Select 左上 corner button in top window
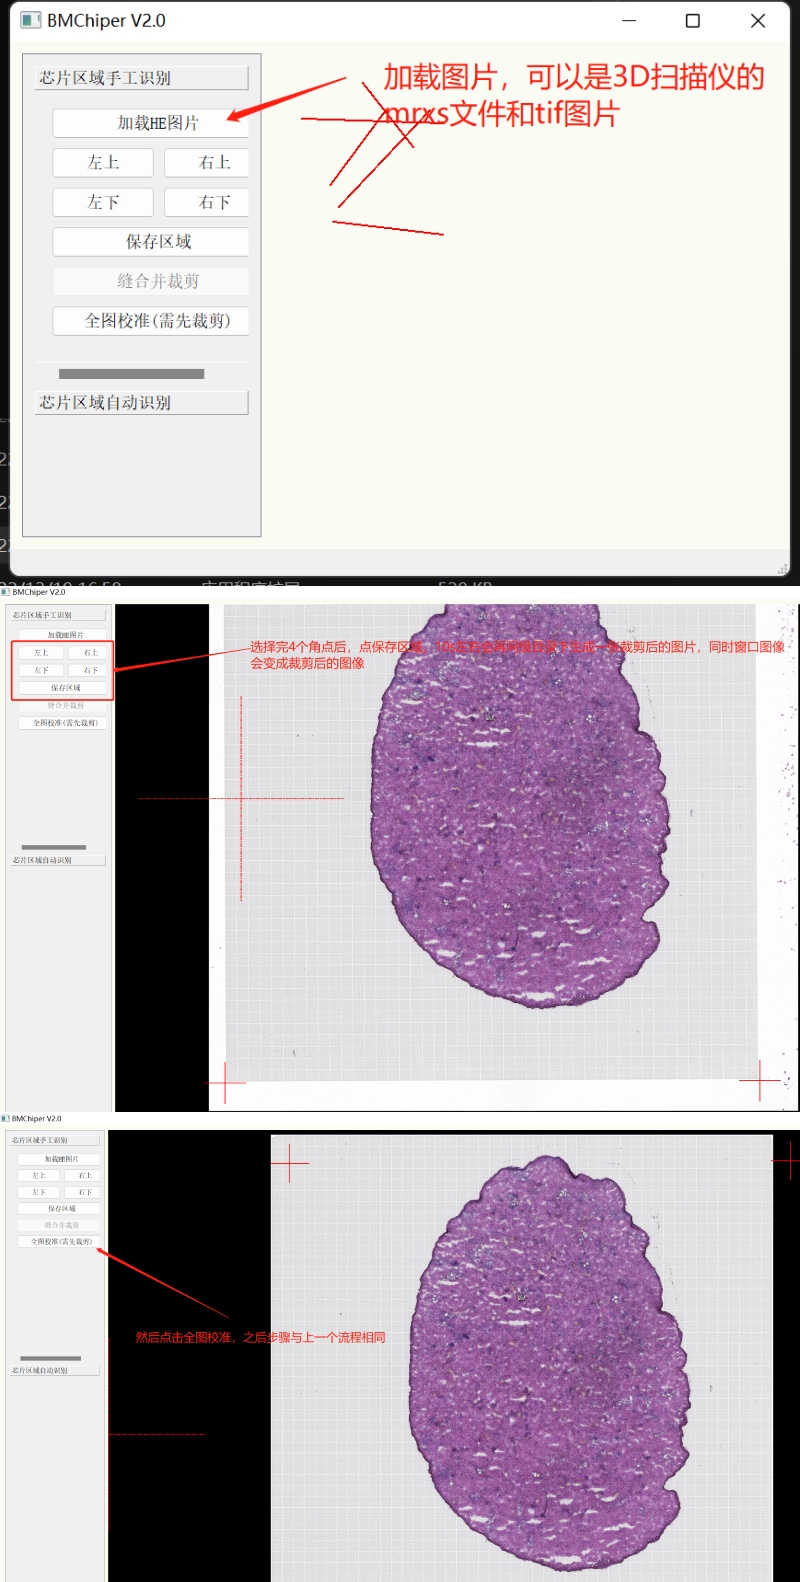Screen dimensions: 800x1582 click(x=103, y=163)
